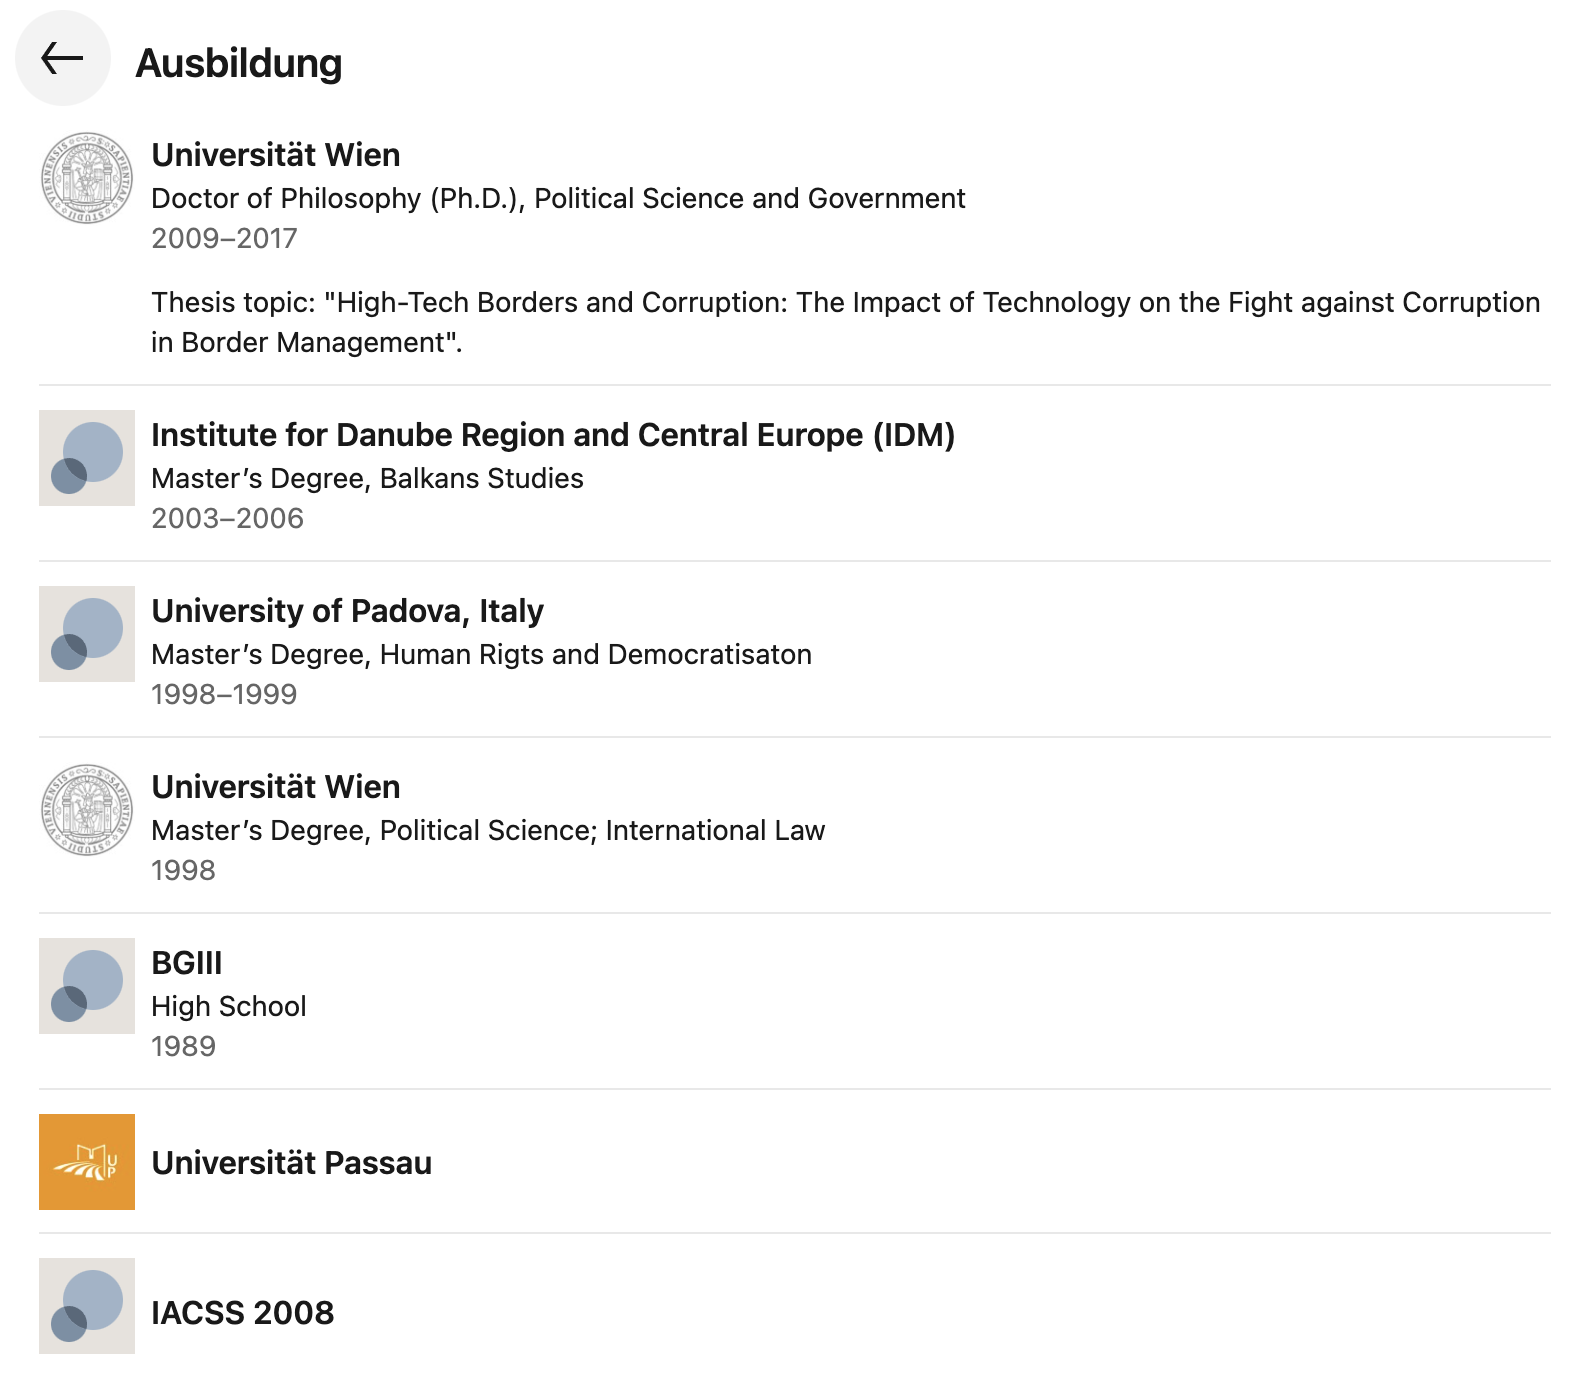Open Universität Wien Master's Degree school link
Viewport: 1590px width, 1394px height.
[x=275, y=787]
